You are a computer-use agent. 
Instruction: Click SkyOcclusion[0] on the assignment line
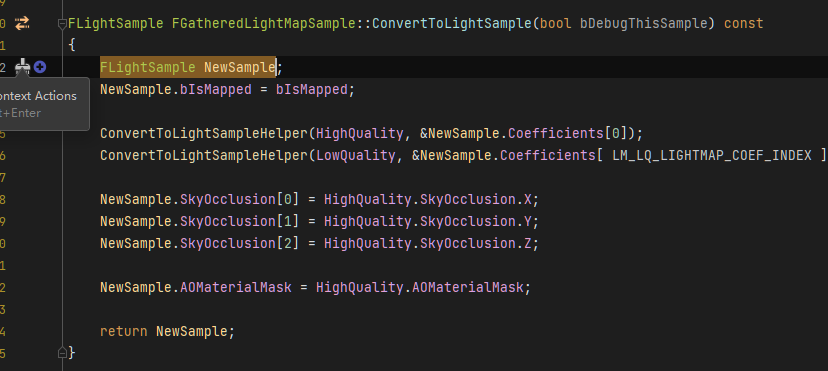[x=240, y=199]
